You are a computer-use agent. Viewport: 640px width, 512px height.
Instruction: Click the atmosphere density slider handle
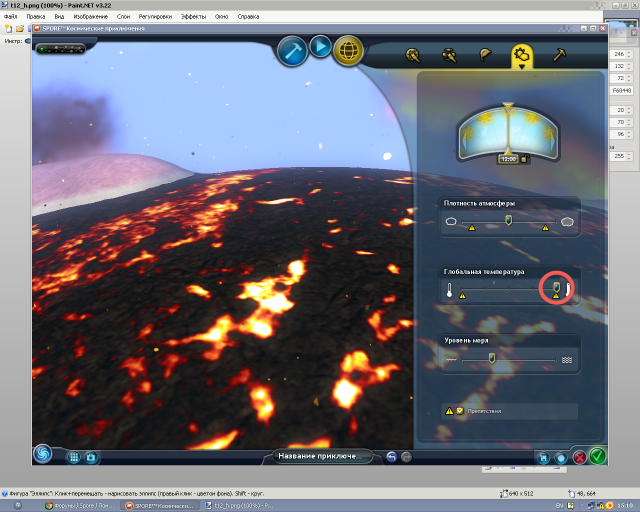pos(508,221)
